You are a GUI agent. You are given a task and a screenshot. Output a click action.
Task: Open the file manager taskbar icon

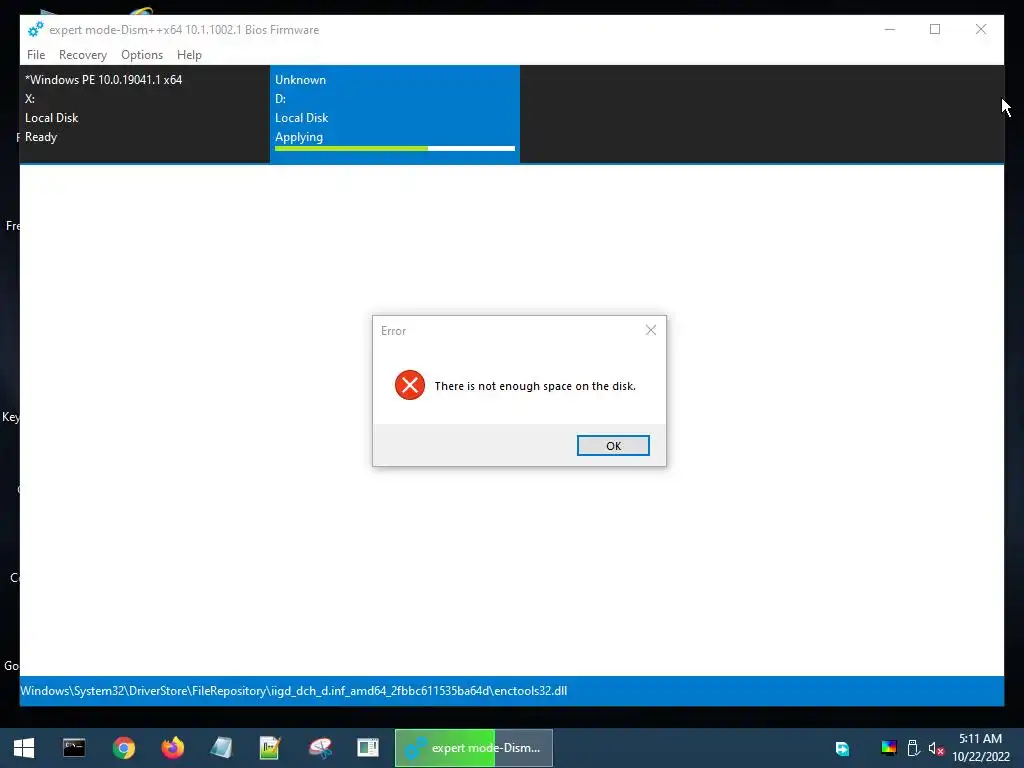[368, 748]
